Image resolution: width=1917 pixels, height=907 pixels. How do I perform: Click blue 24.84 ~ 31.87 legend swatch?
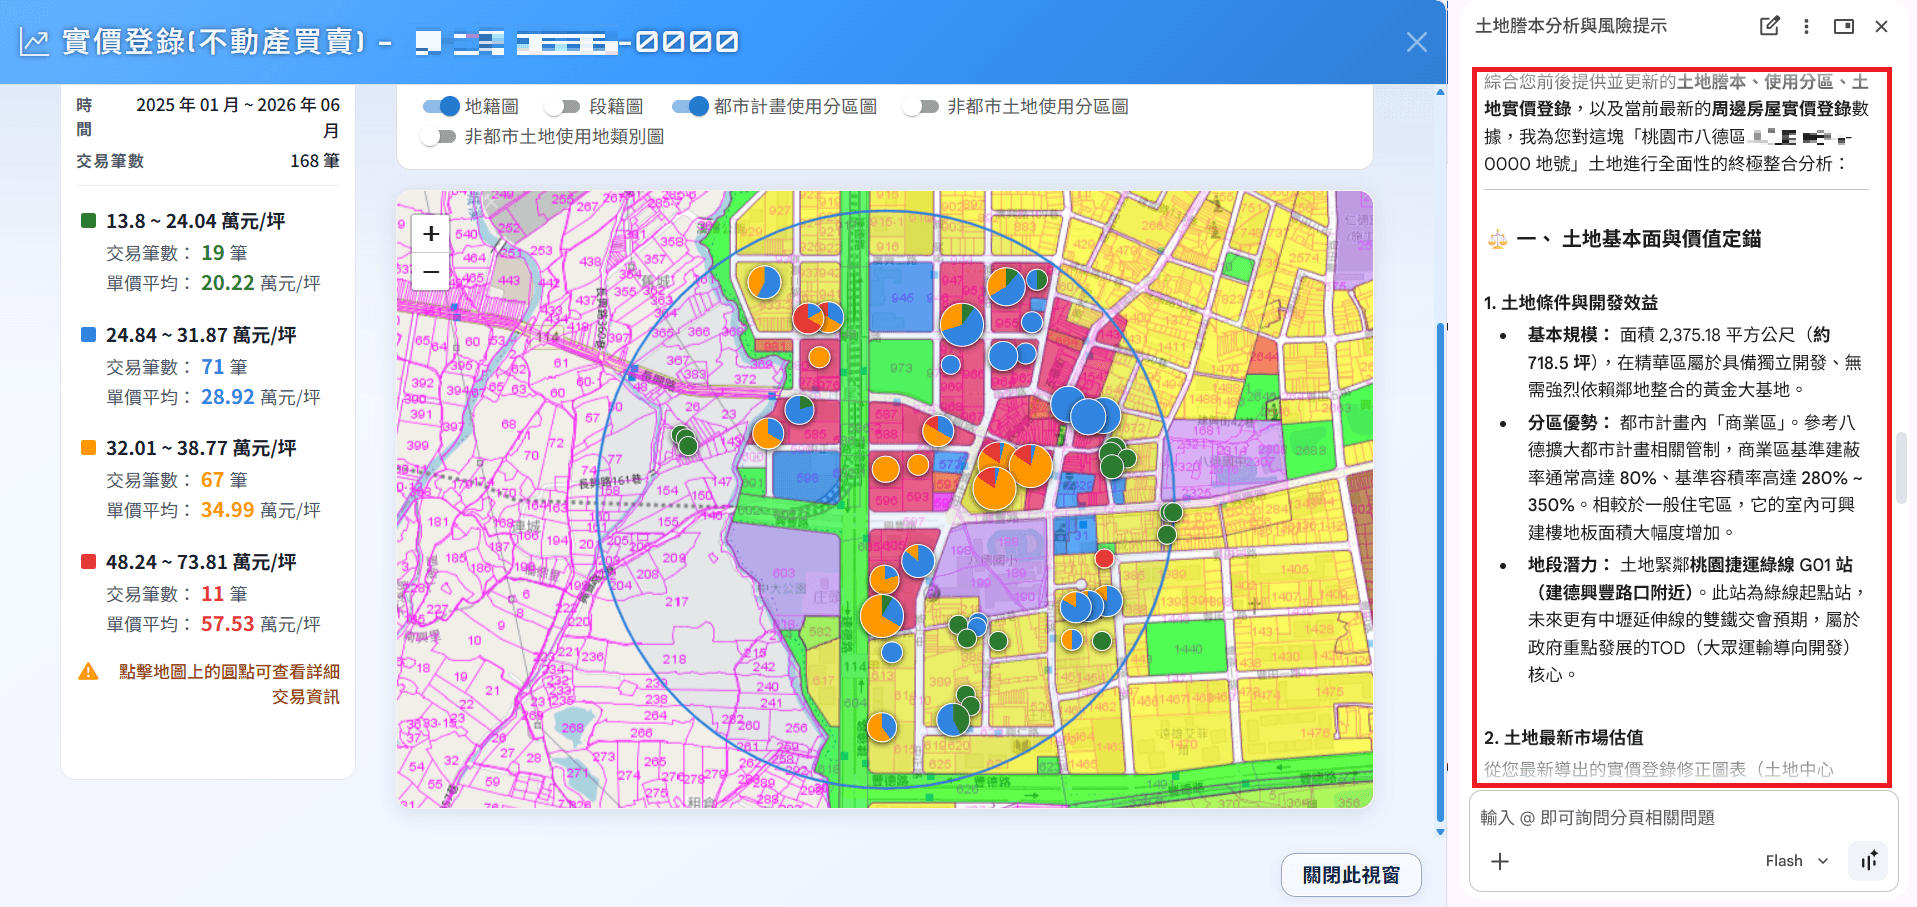click(89, 334)
